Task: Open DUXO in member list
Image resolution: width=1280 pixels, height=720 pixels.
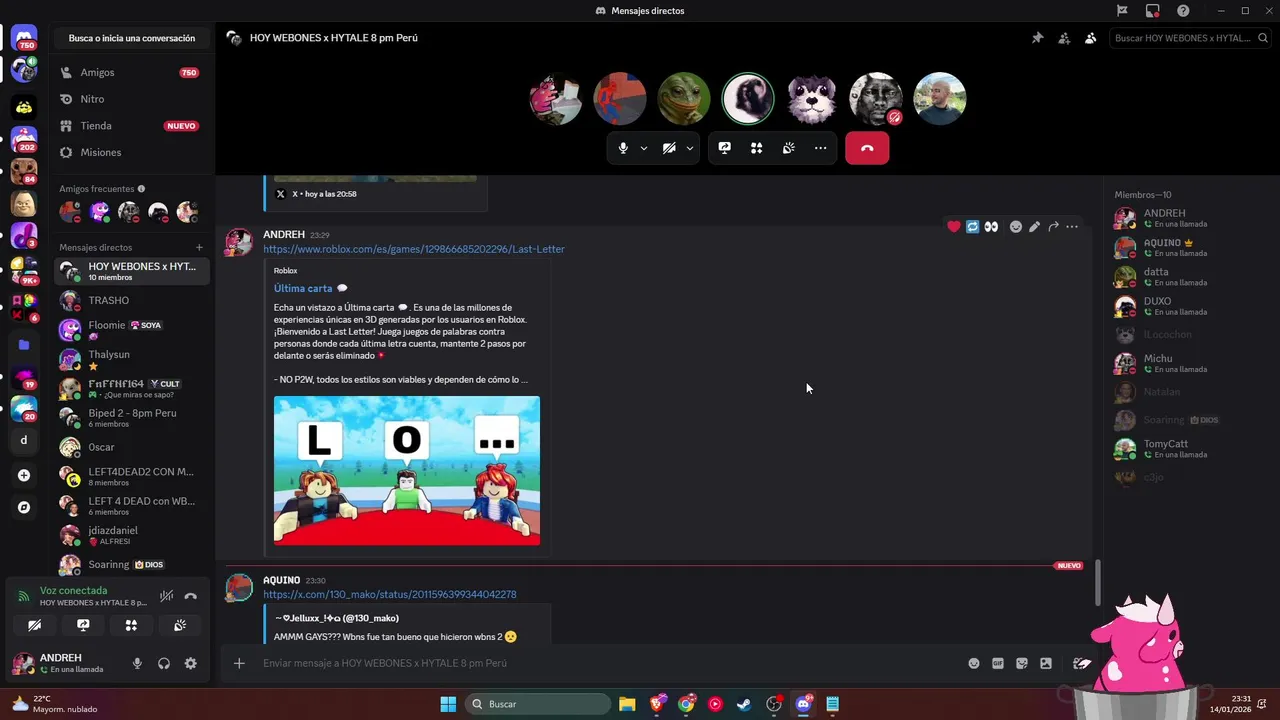Action: click(x=1187, y=306)
